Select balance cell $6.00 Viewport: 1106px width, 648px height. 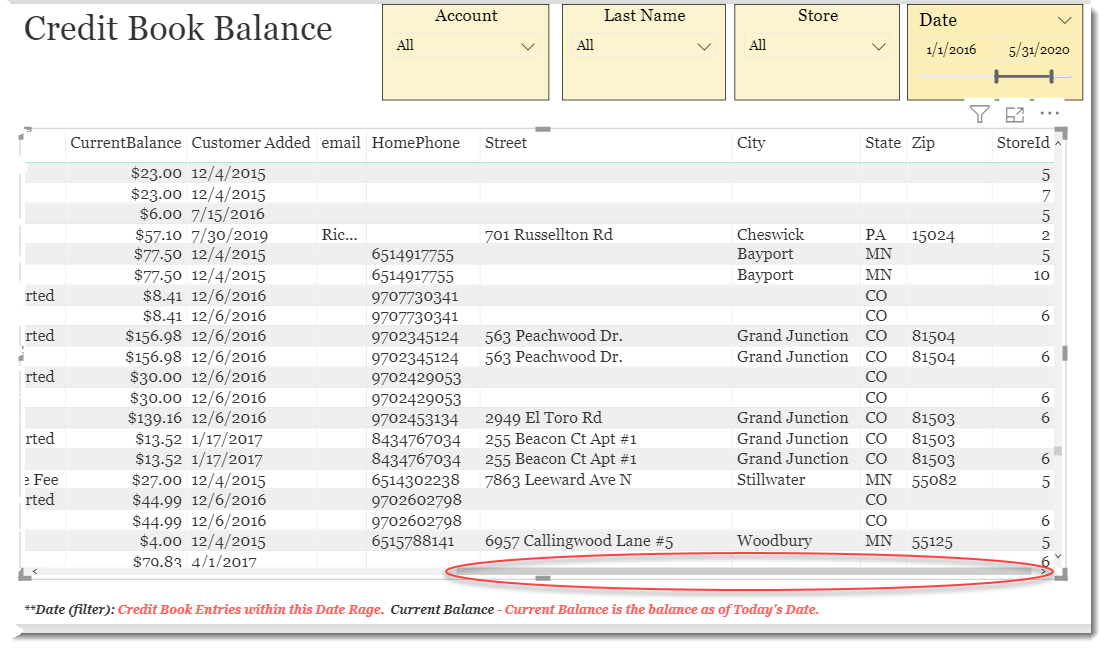160,214
